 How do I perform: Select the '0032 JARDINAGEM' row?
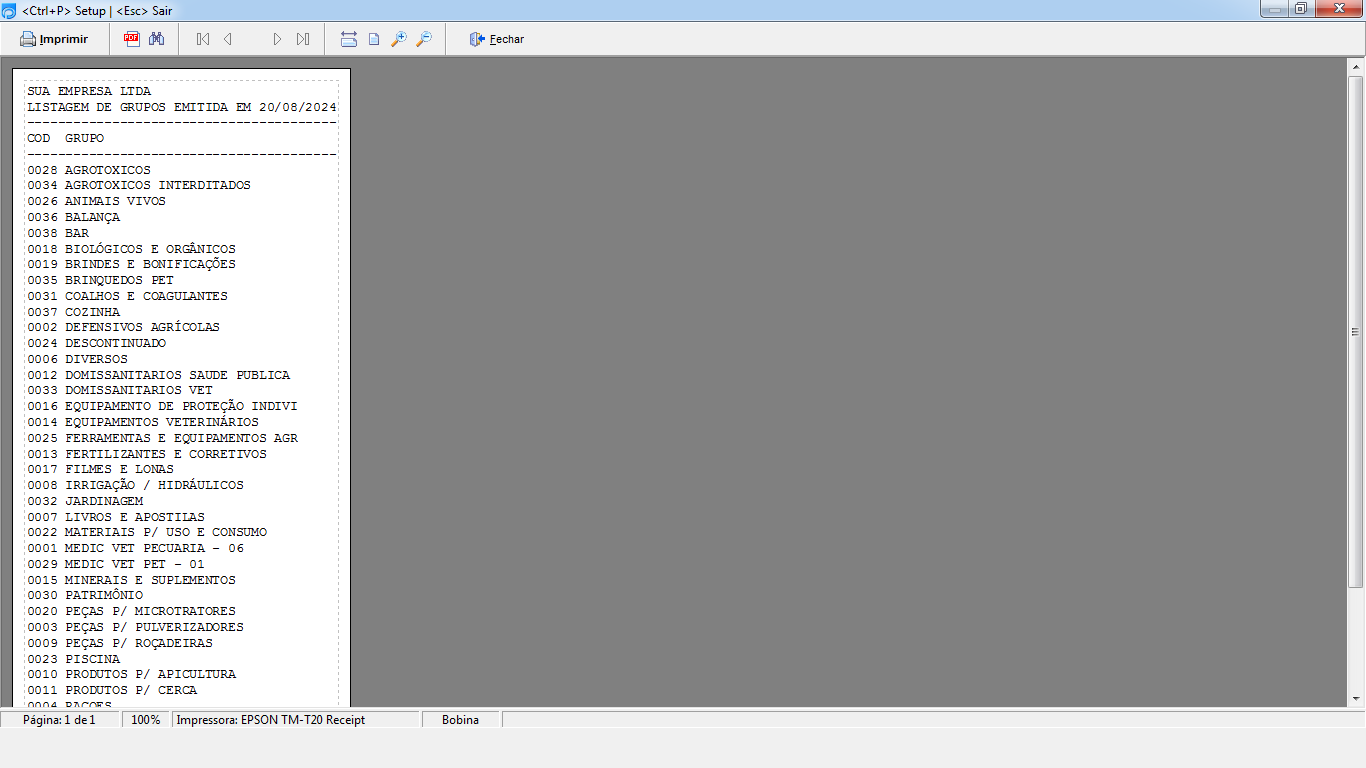(x=86, y=501)
